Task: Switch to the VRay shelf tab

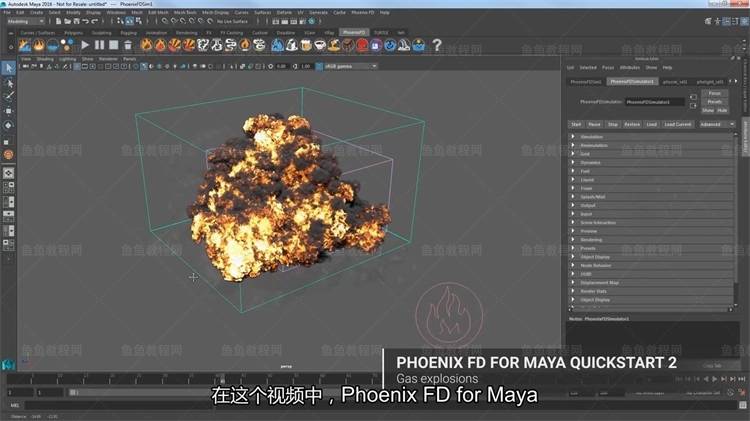Action: [x=329, y=33]
